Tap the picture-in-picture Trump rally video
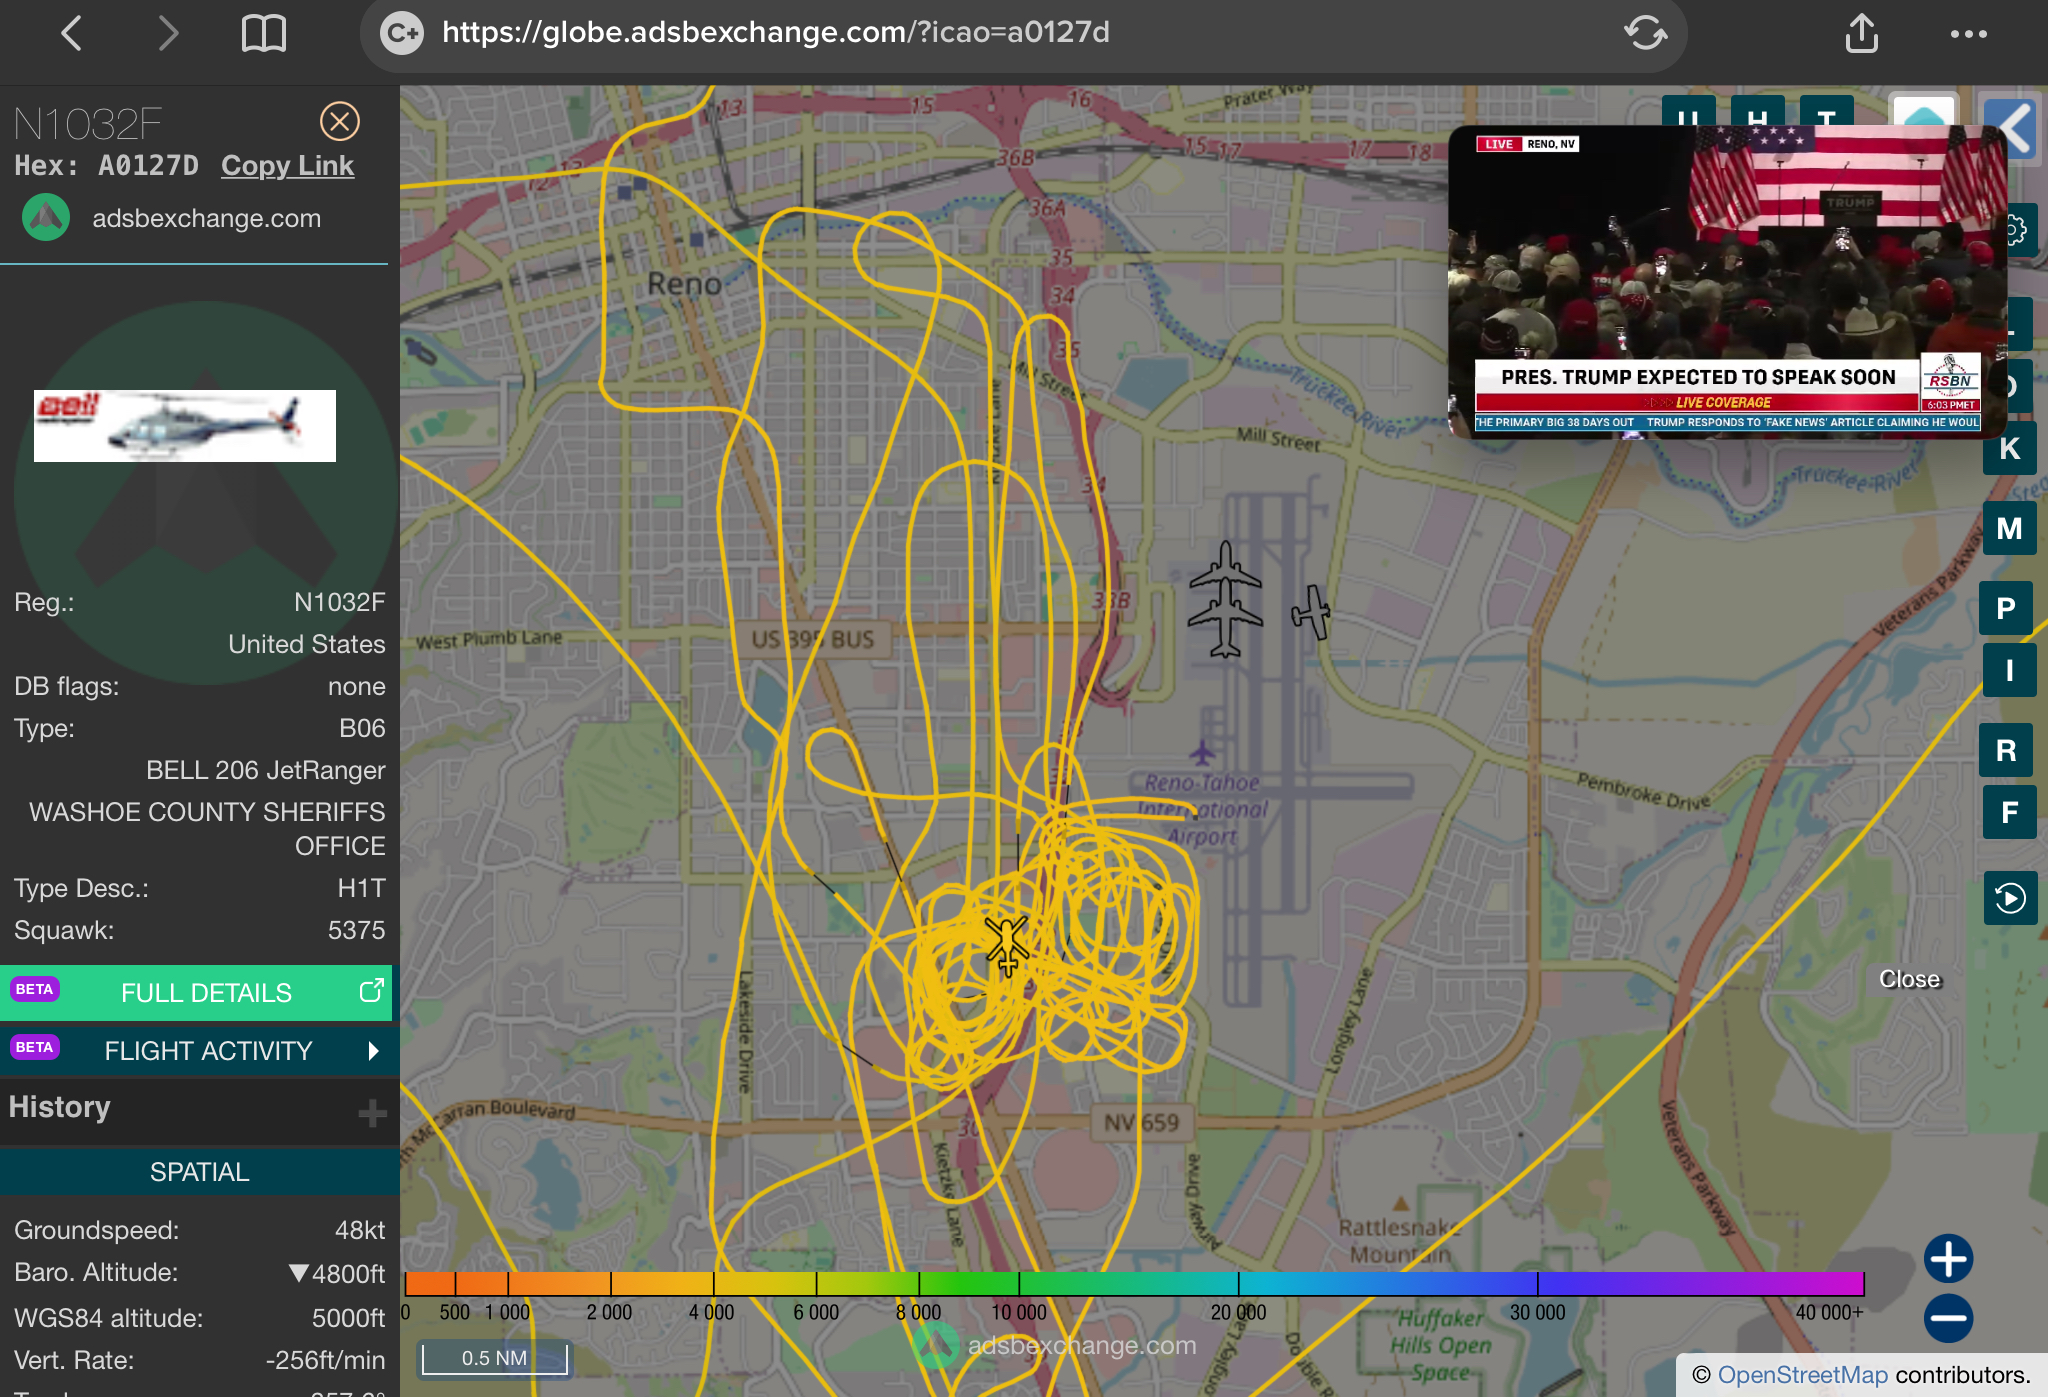Image resolution: width=2048 pixels, height=1397 pixels. click(x=1727, y=281)
